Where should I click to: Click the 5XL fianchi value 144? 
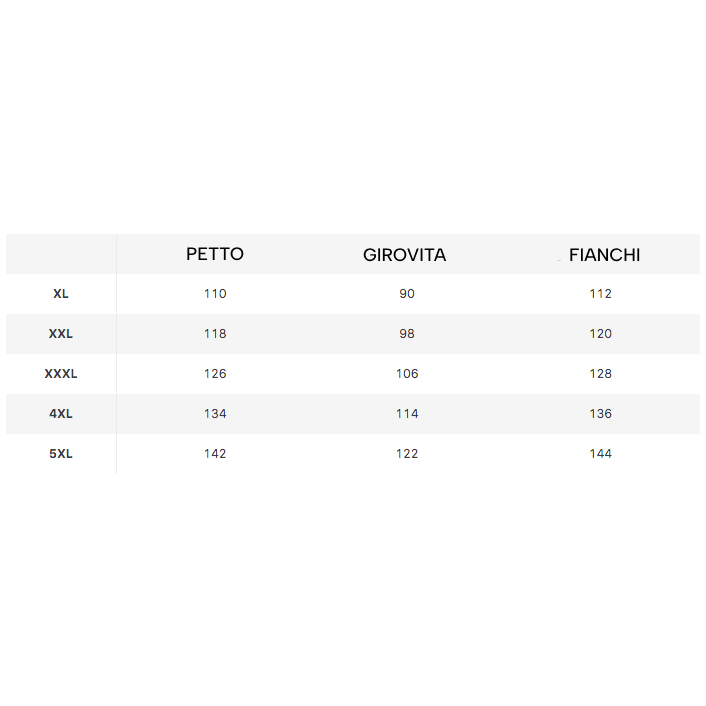click(x=601, y=453)
